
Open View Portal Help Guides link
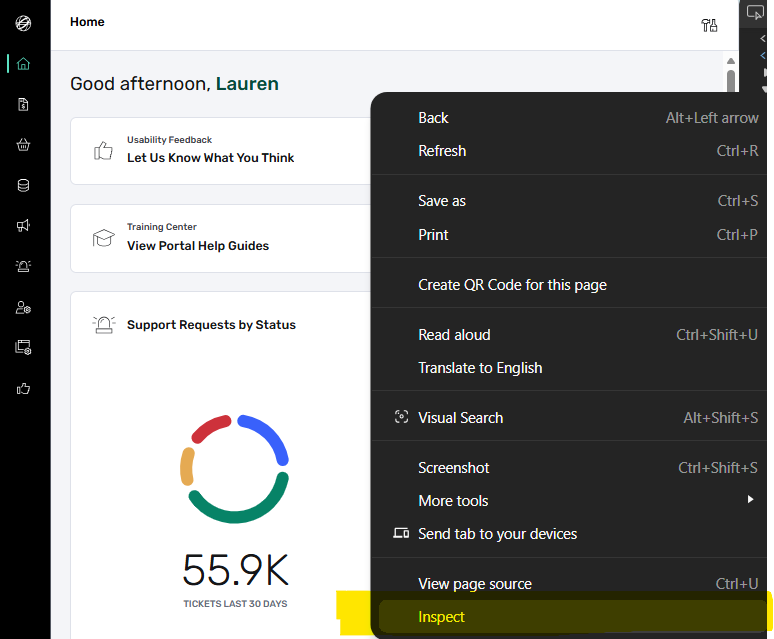coord(198,246)
